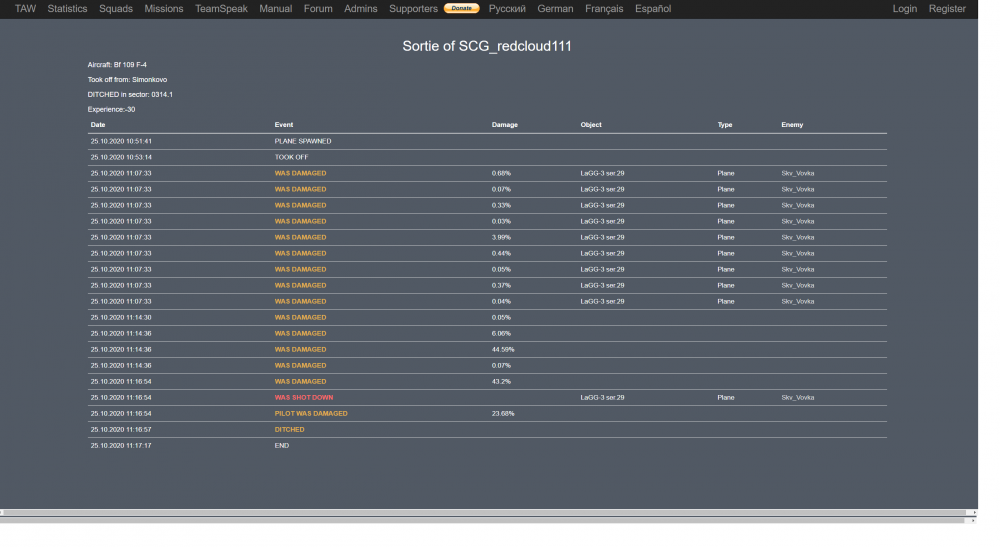Select Français language option
This screenshot has width=1000, height=547.
[604, 9]
